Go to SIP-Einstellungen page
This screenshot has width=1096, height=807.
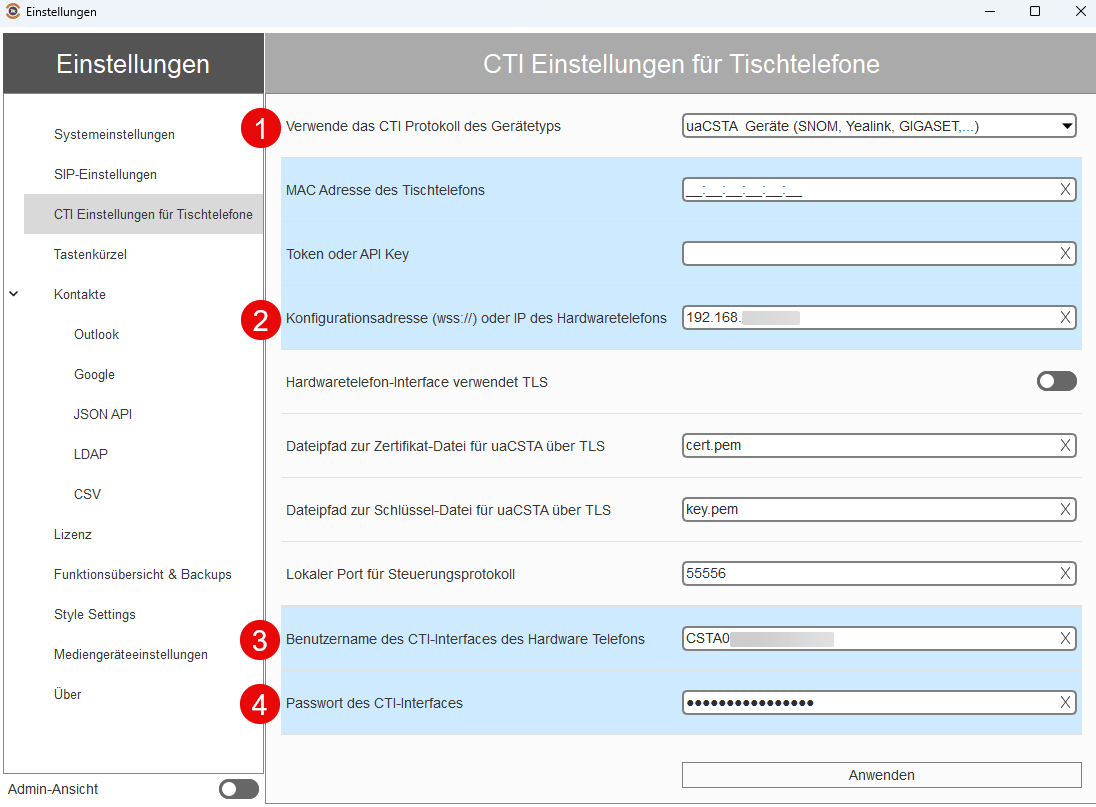tap(106, 174)
